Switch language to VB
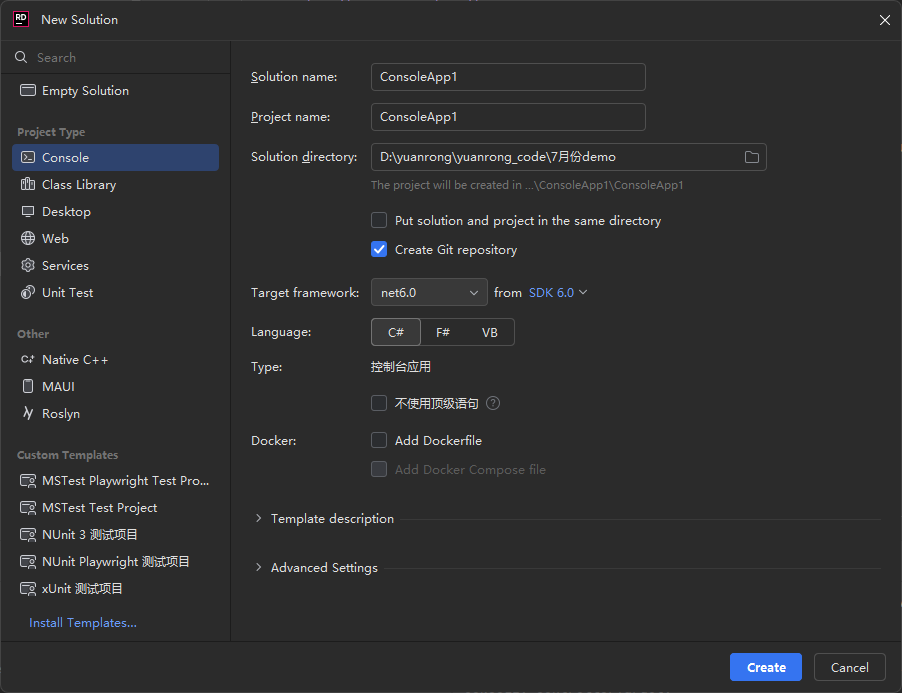The width and height of the screenshot is (902, 693). coord(489,332)
